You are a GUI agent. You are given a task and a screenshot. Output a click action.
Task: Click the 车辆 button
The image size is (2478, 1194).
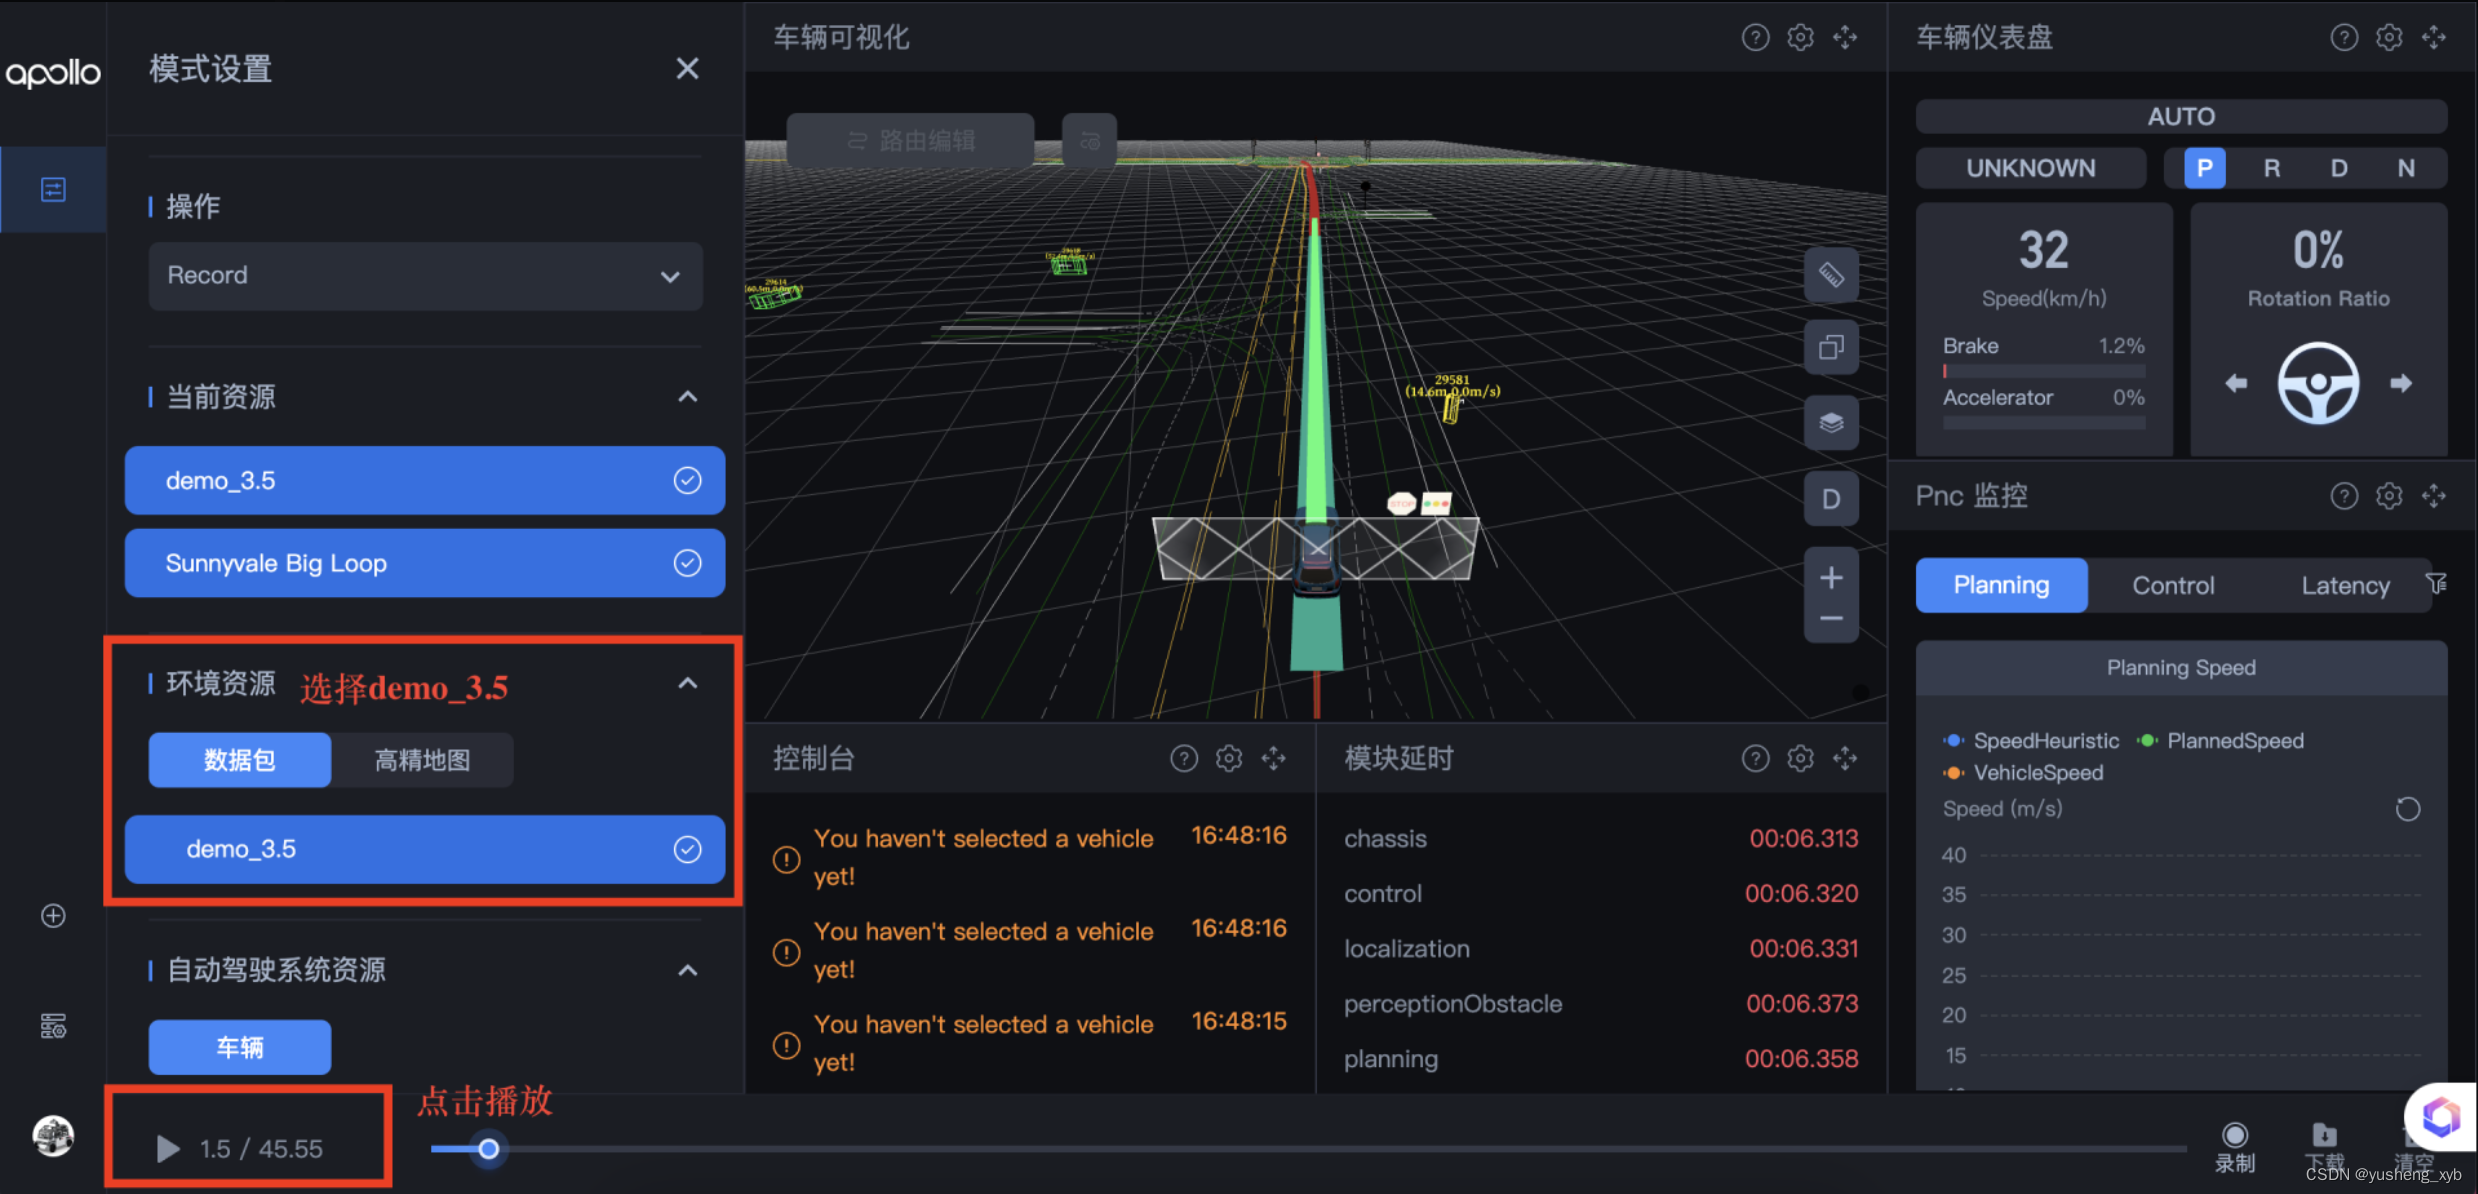[239, 1047]
